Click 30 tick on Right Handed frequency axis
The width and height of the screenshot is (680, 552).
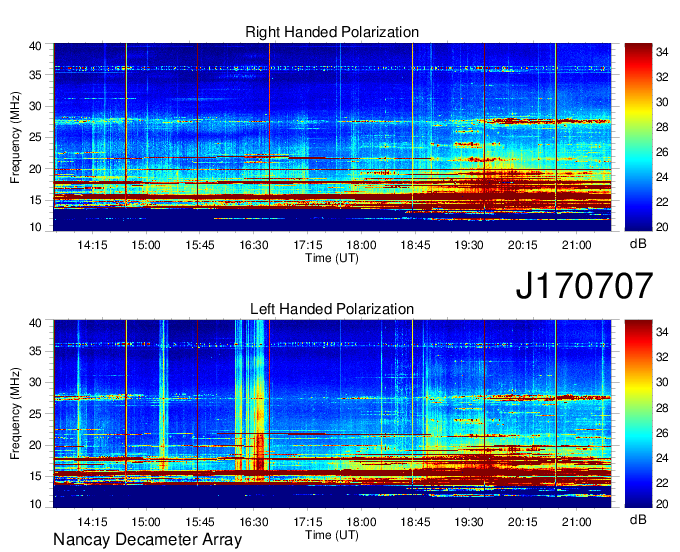pyautogui.click(x=35, y=106)
